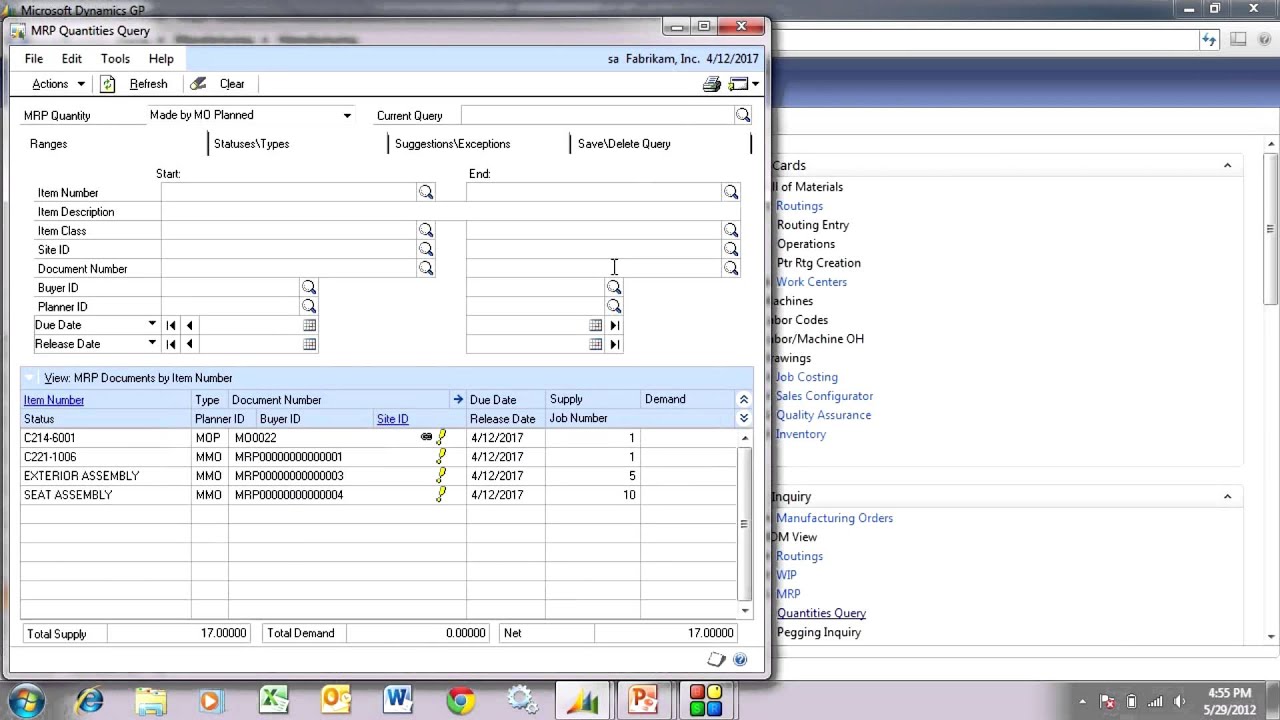Switch to Save\Delete Query tab
Image resolution: width=1280 pixels, height=720 pixels.
[624, 144]
